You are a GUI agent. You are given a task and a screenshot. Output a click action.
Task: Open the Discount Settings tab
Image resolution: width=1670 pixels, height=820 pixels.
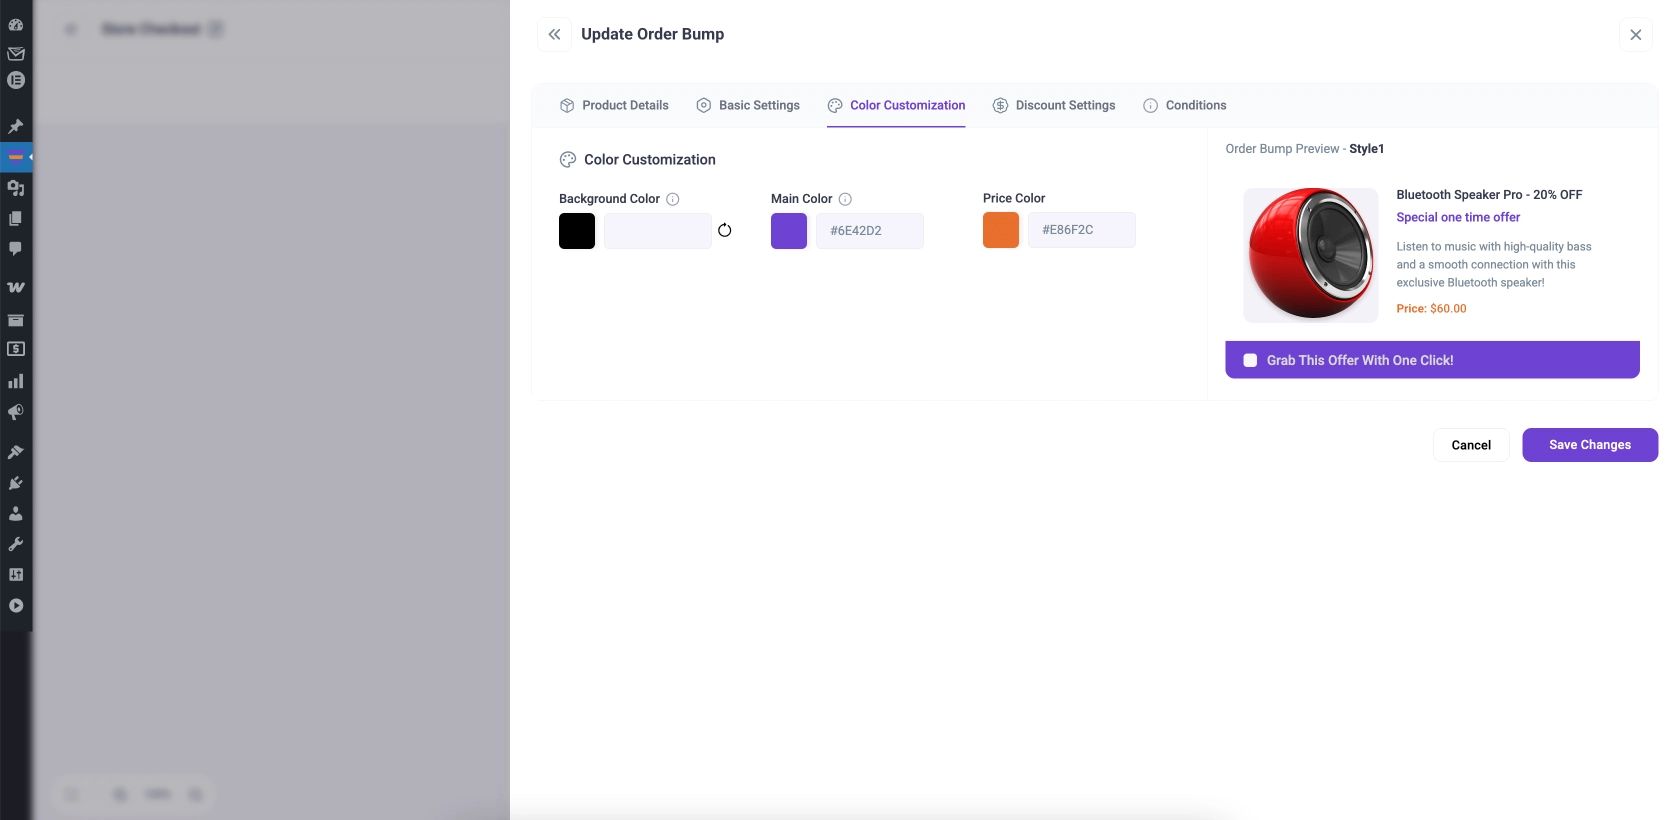[x=1054, y=105]
